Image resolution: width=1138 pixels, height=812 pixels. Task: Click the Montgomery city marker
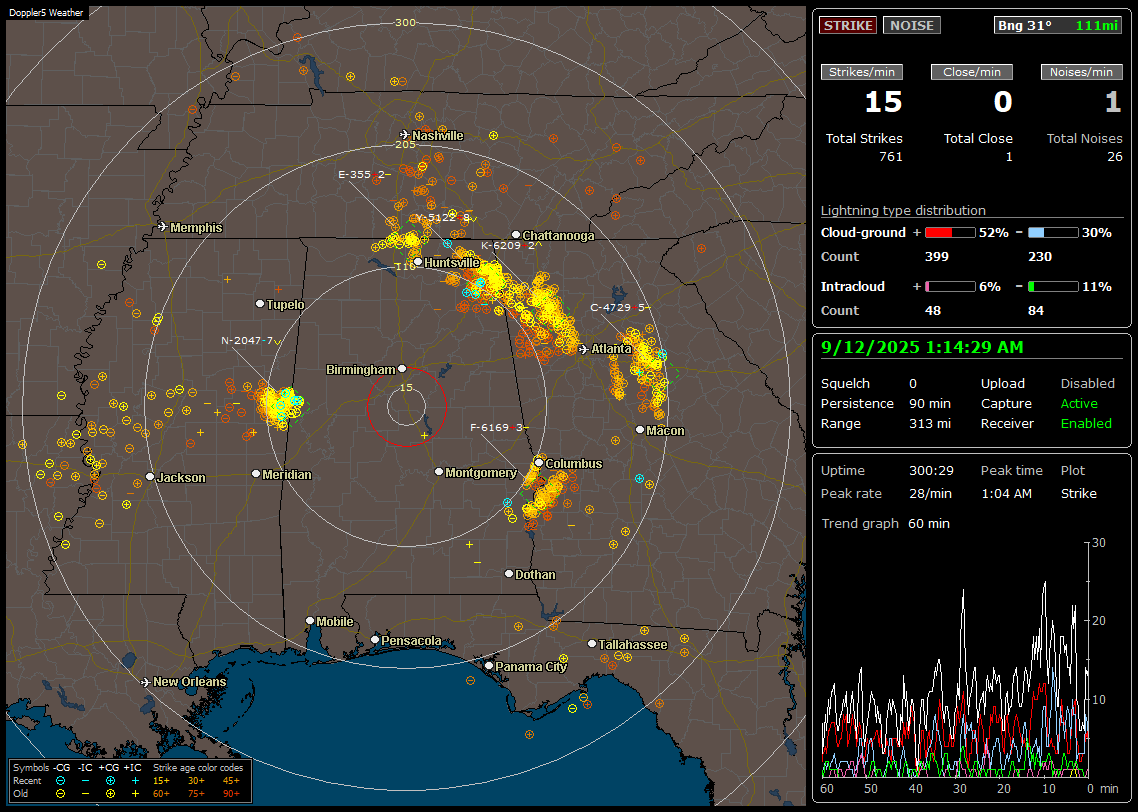pos(438,472)
